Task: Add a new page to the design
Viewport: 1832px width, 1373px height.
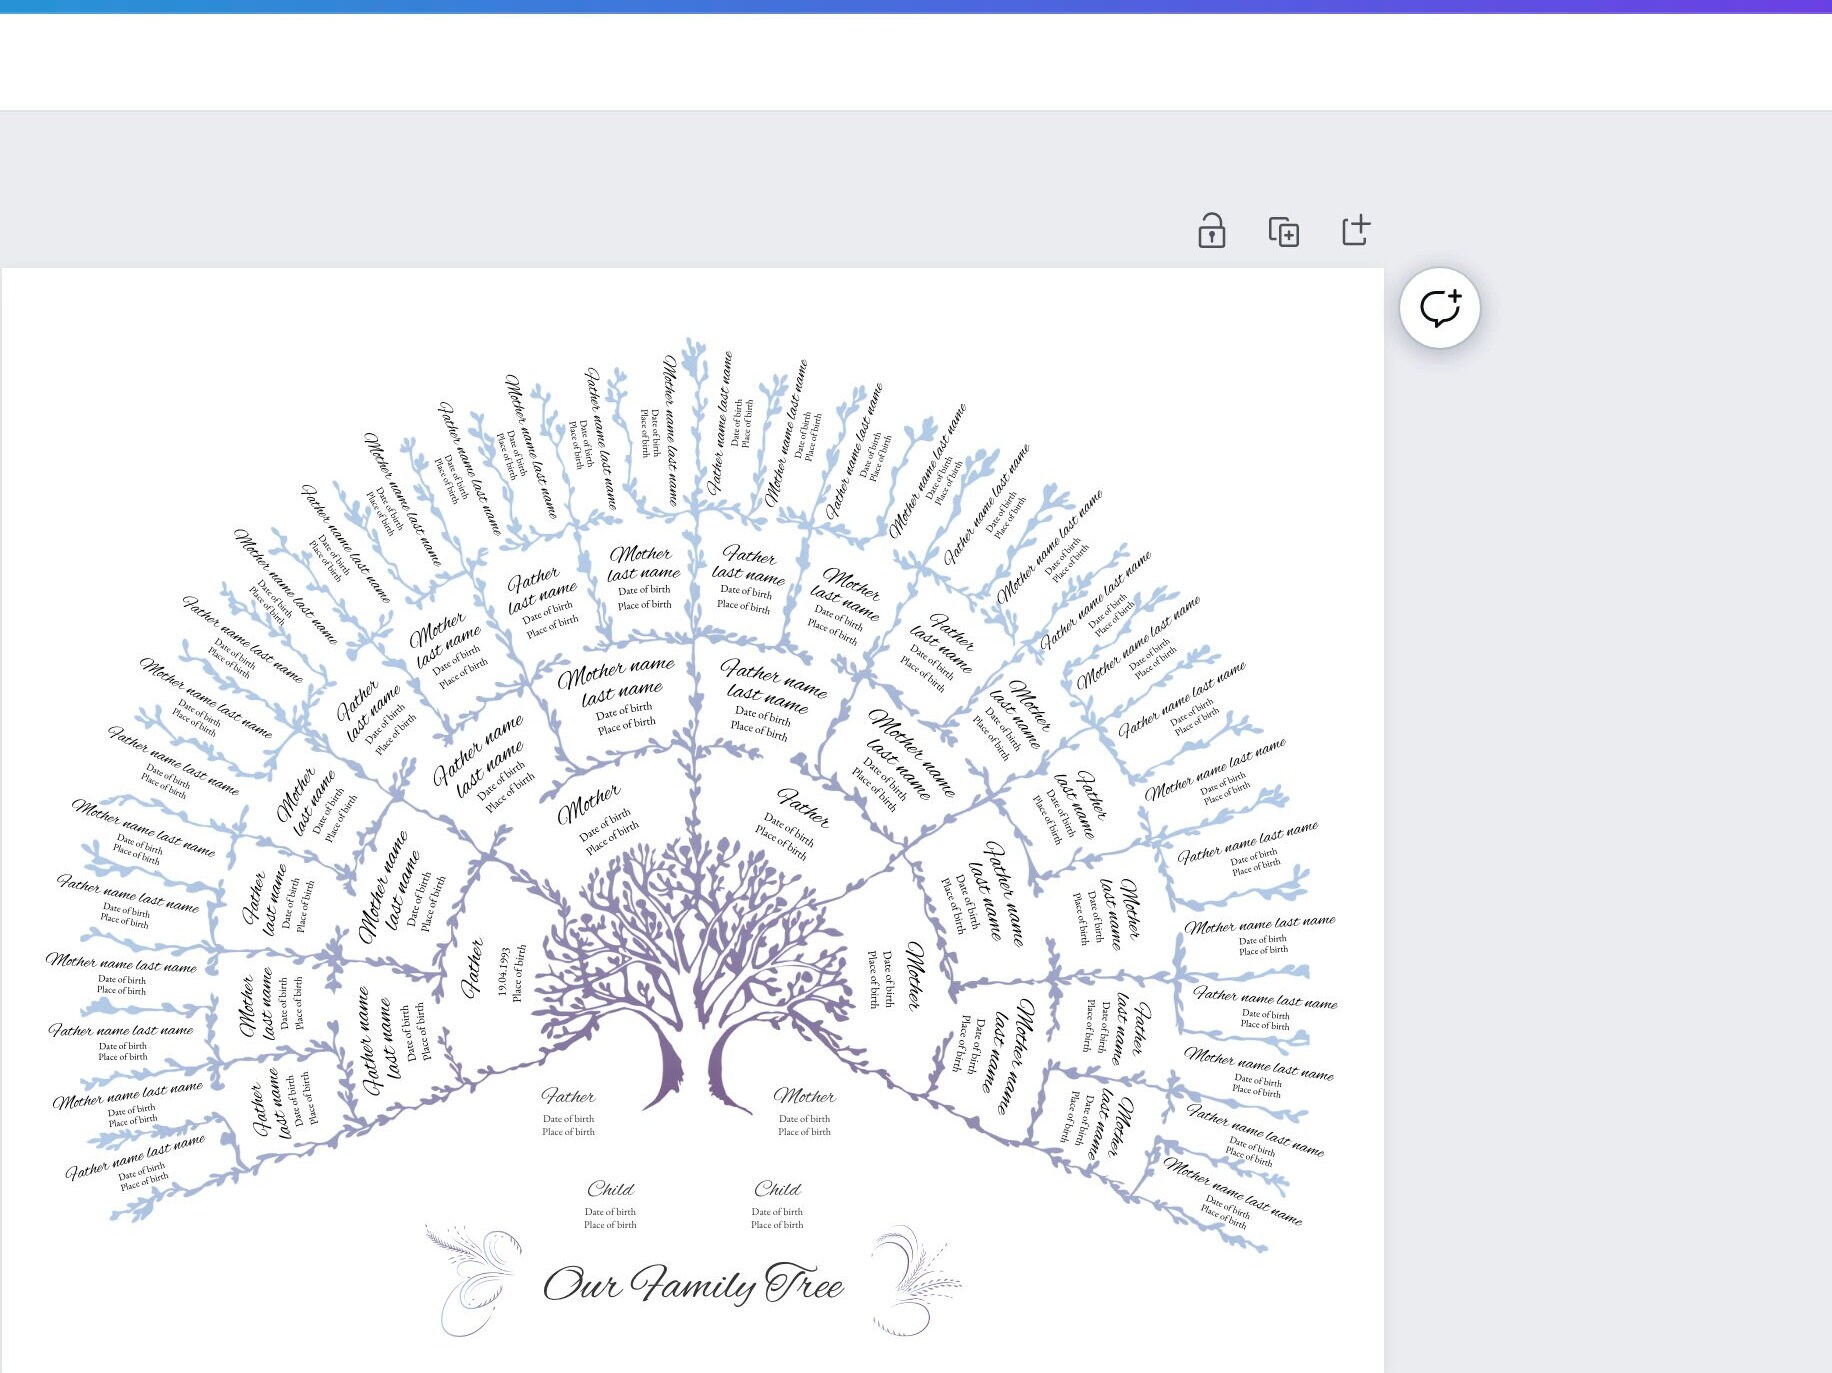Action: (1357, 230)
